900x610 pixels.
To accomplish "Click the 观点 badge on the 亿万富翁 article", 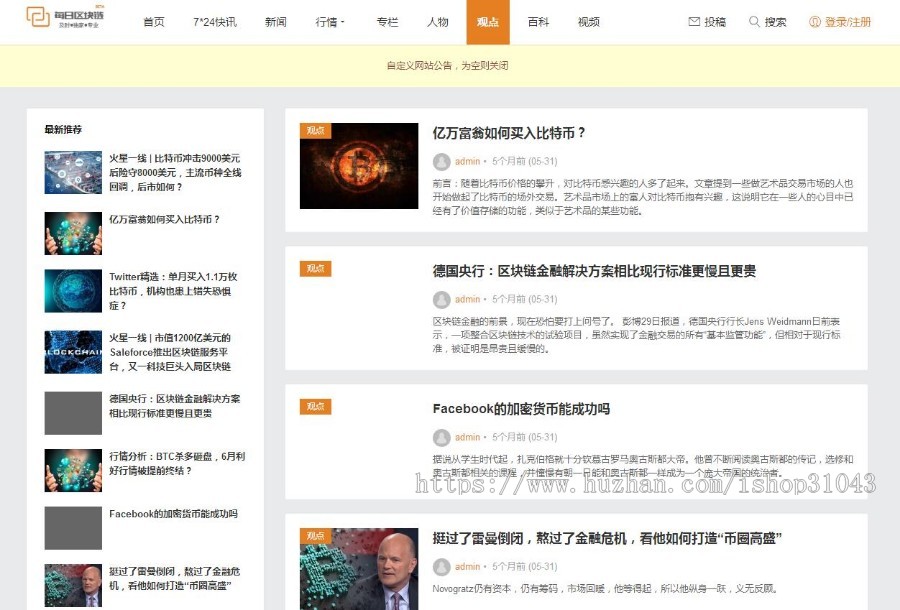I will [x=316, y=130].
